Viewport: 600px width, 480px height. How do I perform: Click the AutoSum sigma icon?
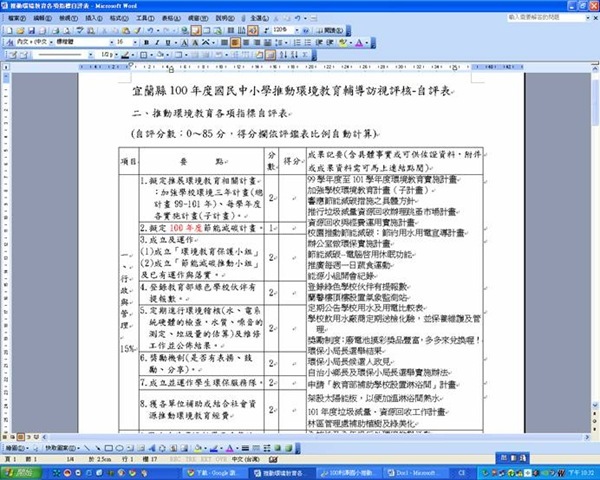click(x=305, y=55)
